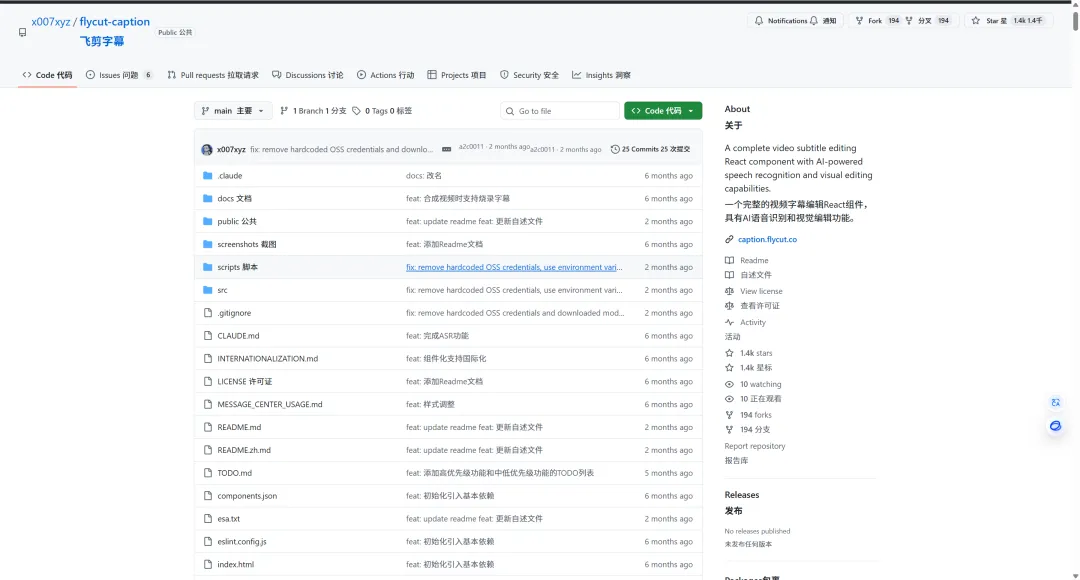Open the Releases section heading

tap(741, 495)
